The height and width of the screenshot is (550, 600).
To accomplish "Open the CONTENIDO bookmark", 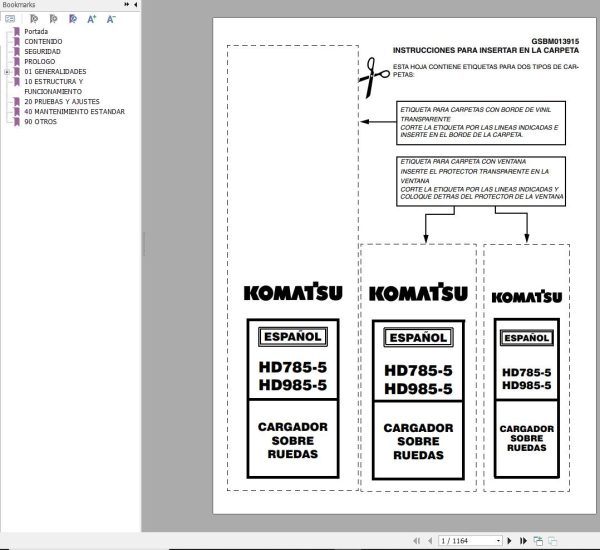I will point(43,41).
